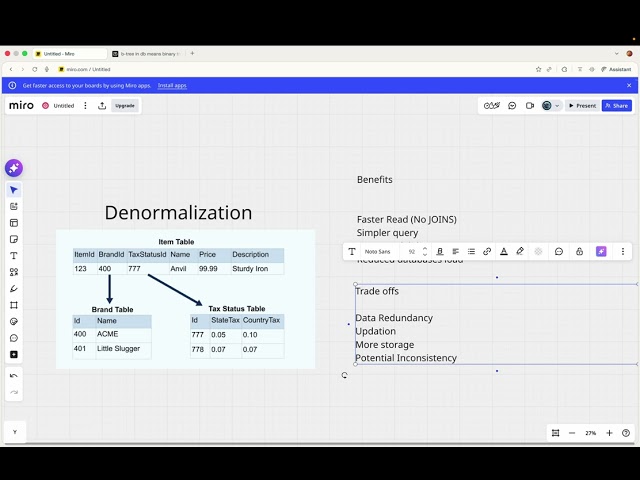The height and width of the screenshot is (480, 640).
Task: Zoom in with the plus button
Action: (609, 433)
